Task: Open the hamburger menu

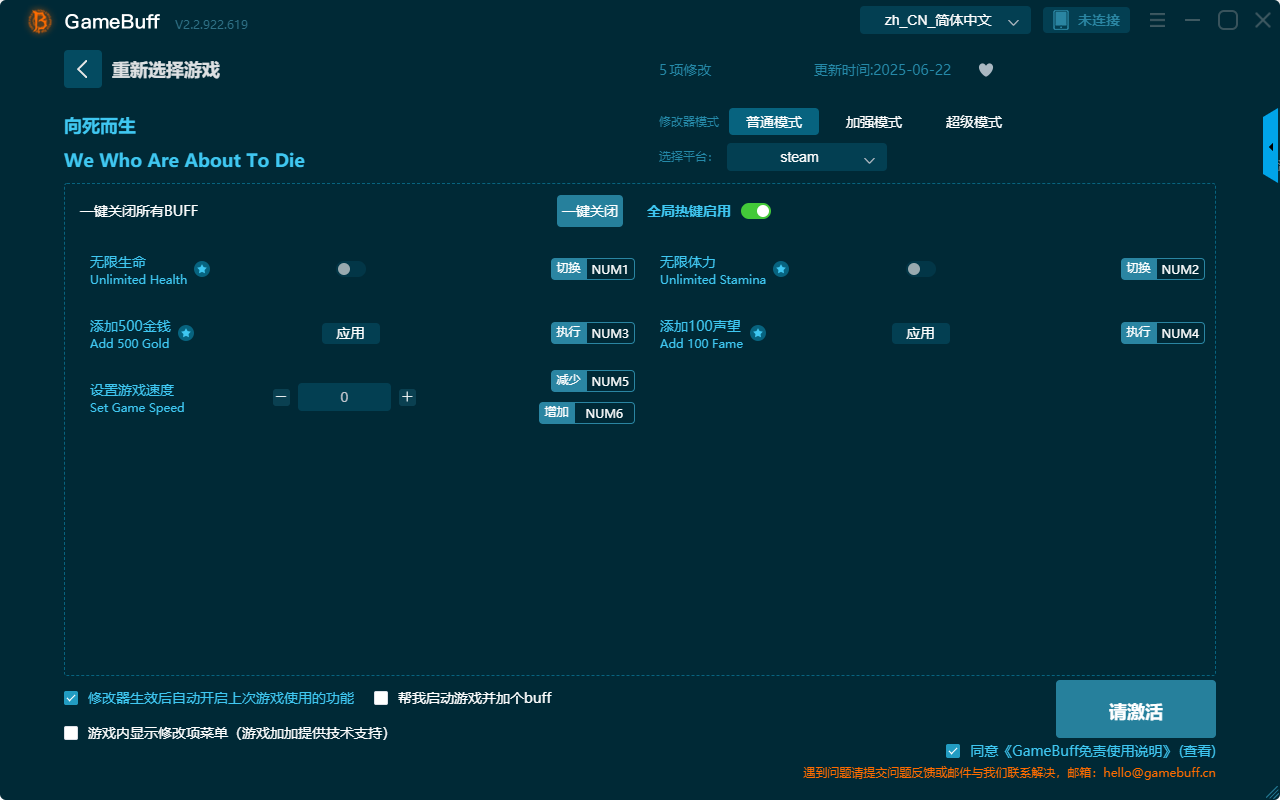Action: pyautogui.click(x=1157, y=19)
